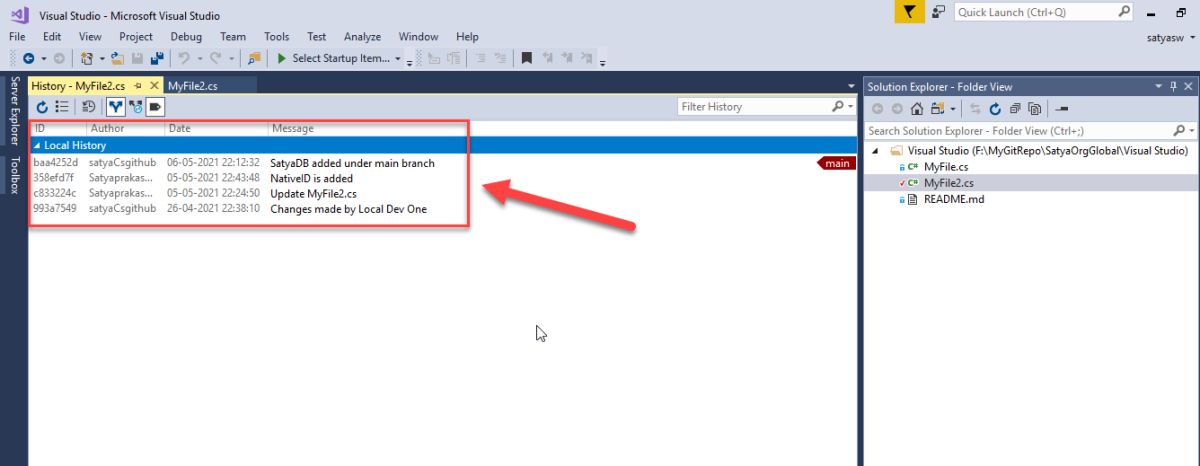Click the Undo arrow icon
The height and width of the screenshot is (466, 1200).
185,59
